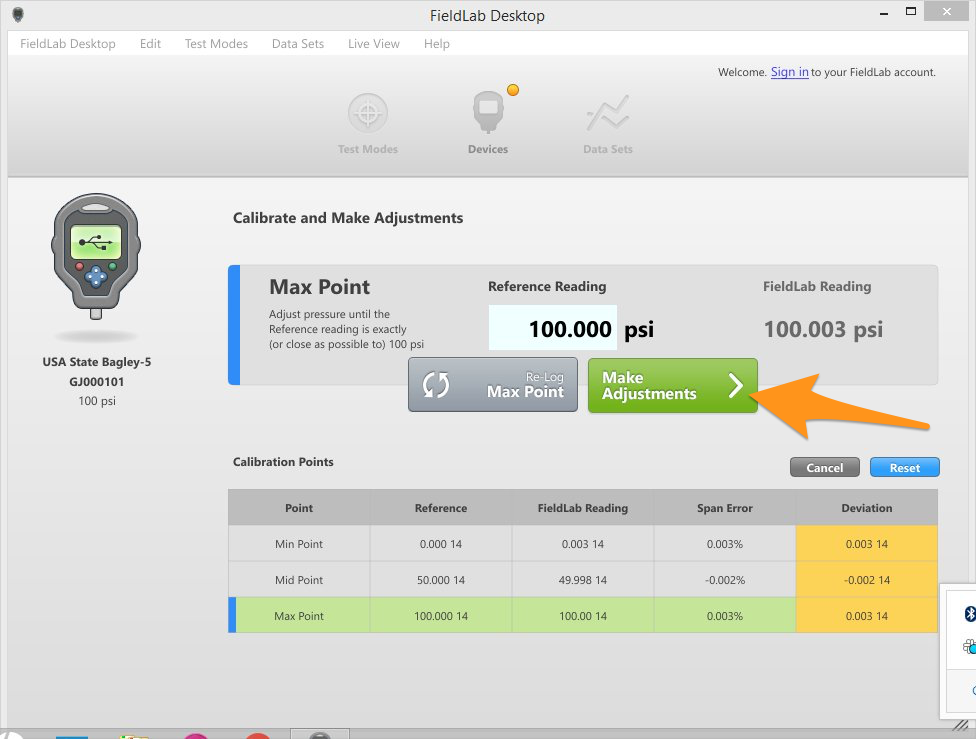Open the Test Modes menu
976x739 pixels.
216,44
